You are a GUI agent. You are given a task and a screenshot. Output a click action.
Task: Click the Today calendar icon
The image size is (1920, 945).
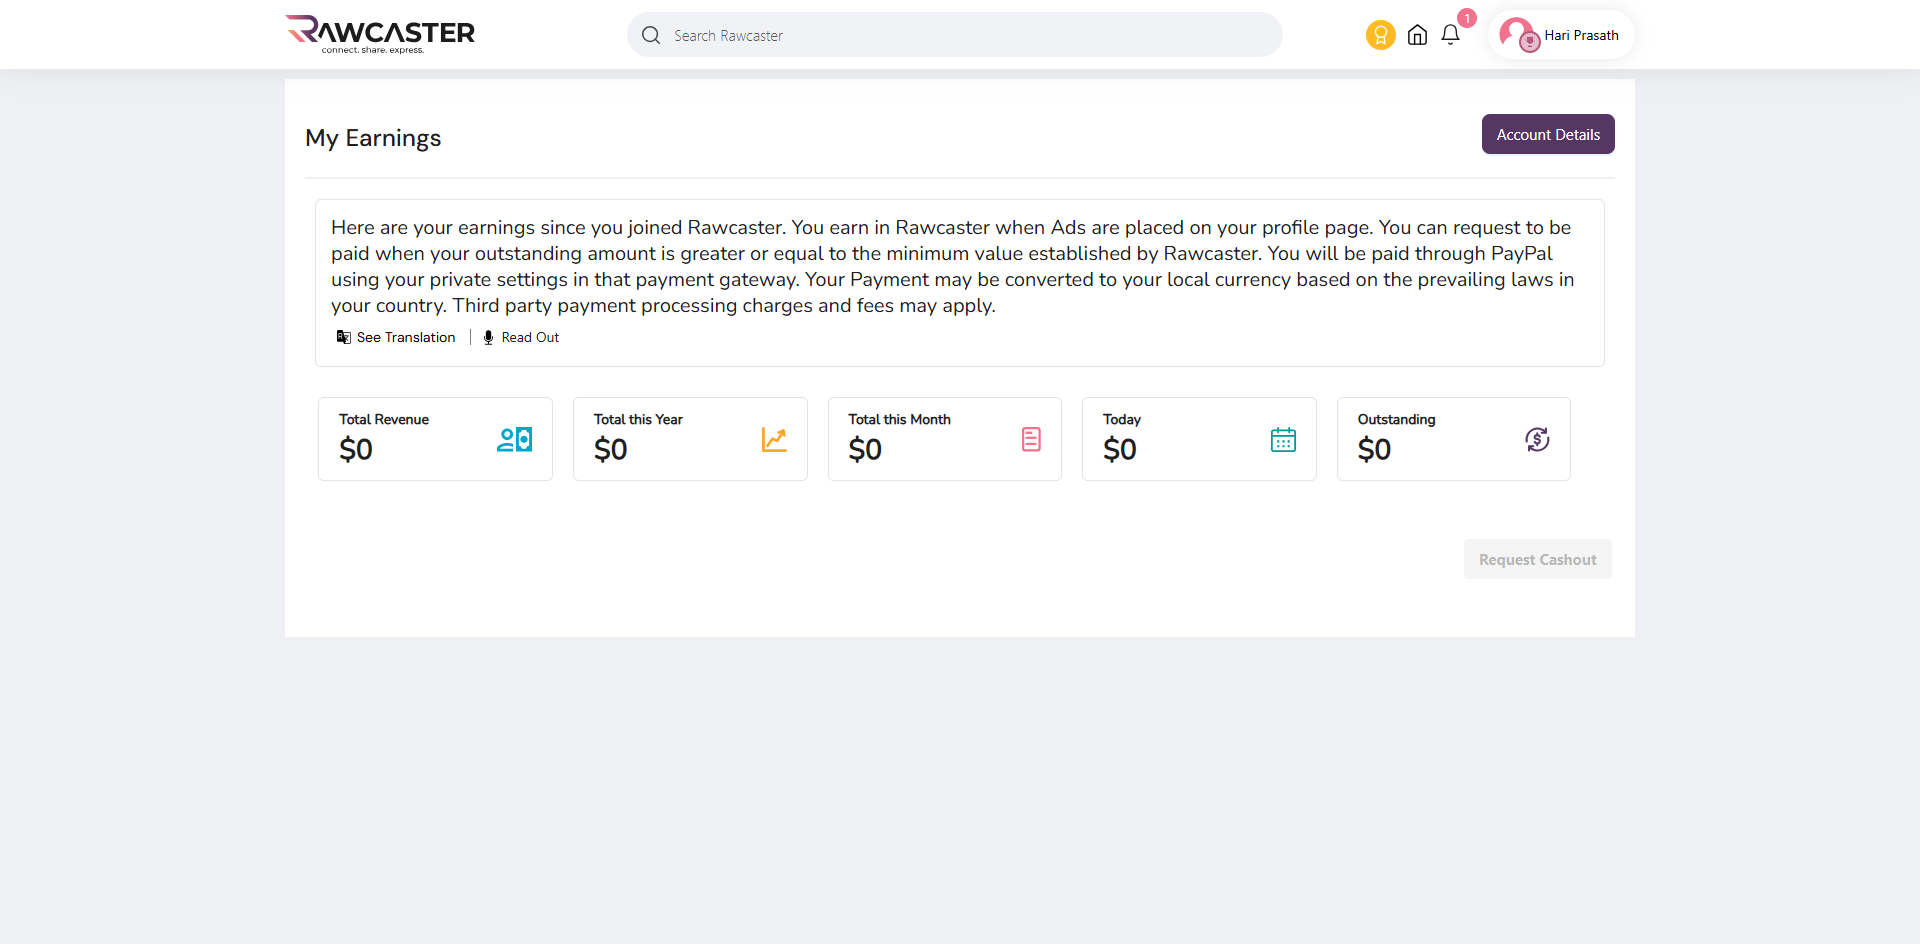(1283, 440)
